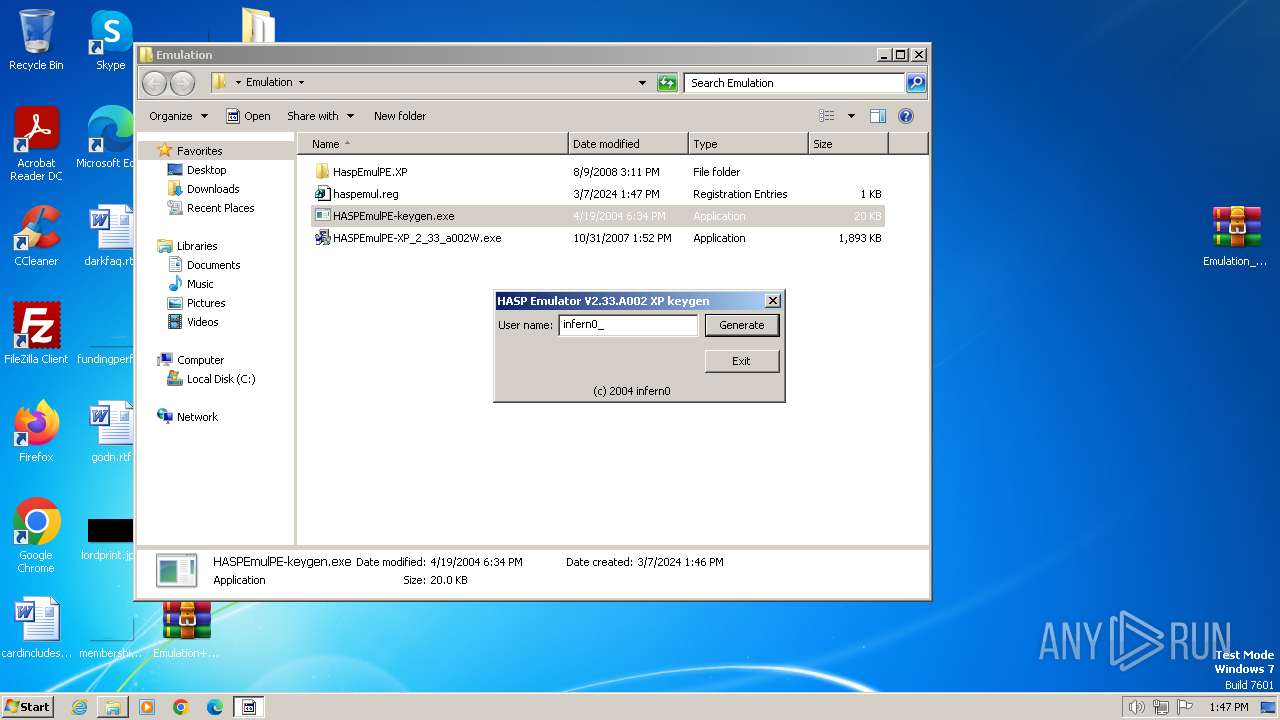Screen dimensions: 1280x720
Task: Select the HASPEmulPE-keygen.exe file row
Action: [x=599, y=216]
